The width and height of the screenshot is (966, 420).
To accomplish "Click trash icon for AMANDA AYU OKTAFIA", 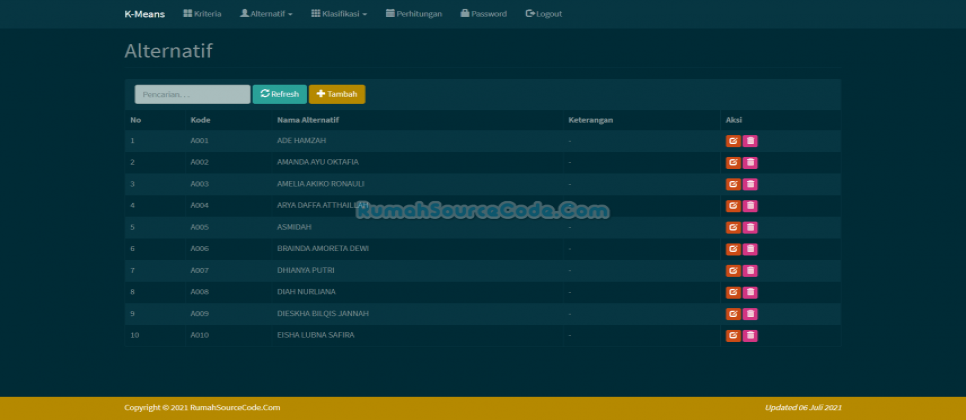I will point(750,163).
